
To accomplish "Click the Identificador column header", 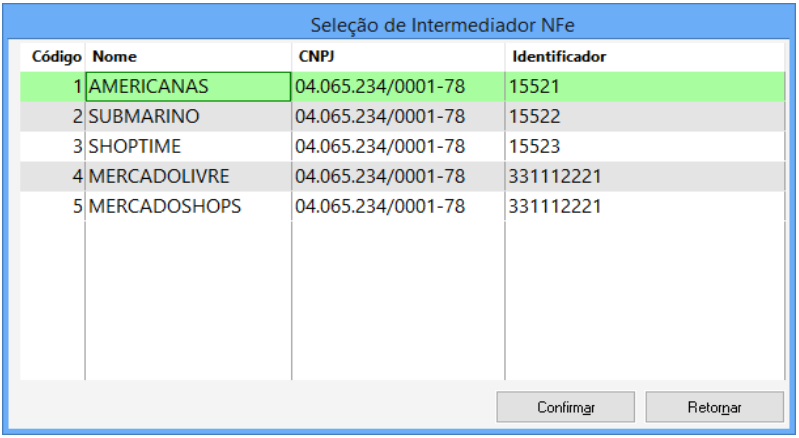I will 559,57.
